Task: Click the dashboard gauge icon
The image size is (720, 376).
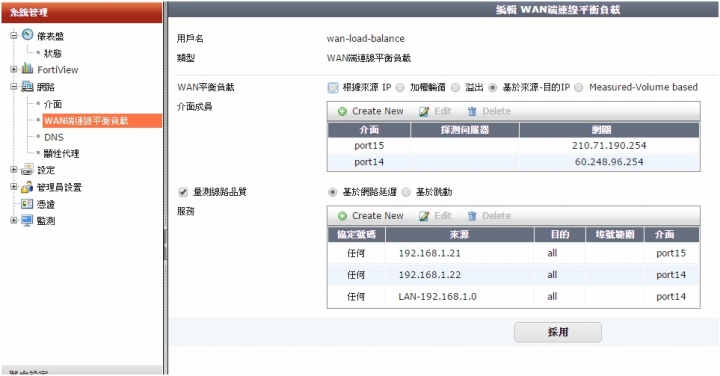Action: 28,35
